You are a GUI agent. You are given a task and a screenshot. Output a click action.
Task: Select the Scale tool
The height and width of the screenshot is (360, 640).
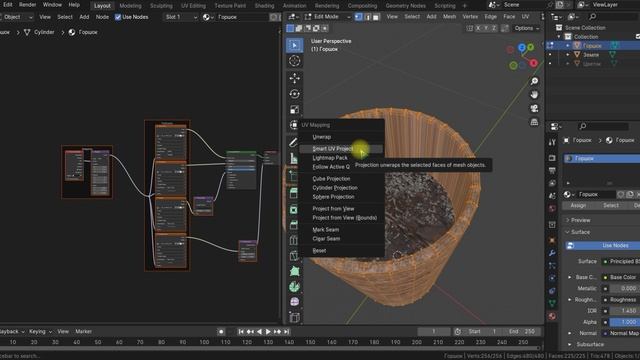pyautogui.click(x=294, y=110)
